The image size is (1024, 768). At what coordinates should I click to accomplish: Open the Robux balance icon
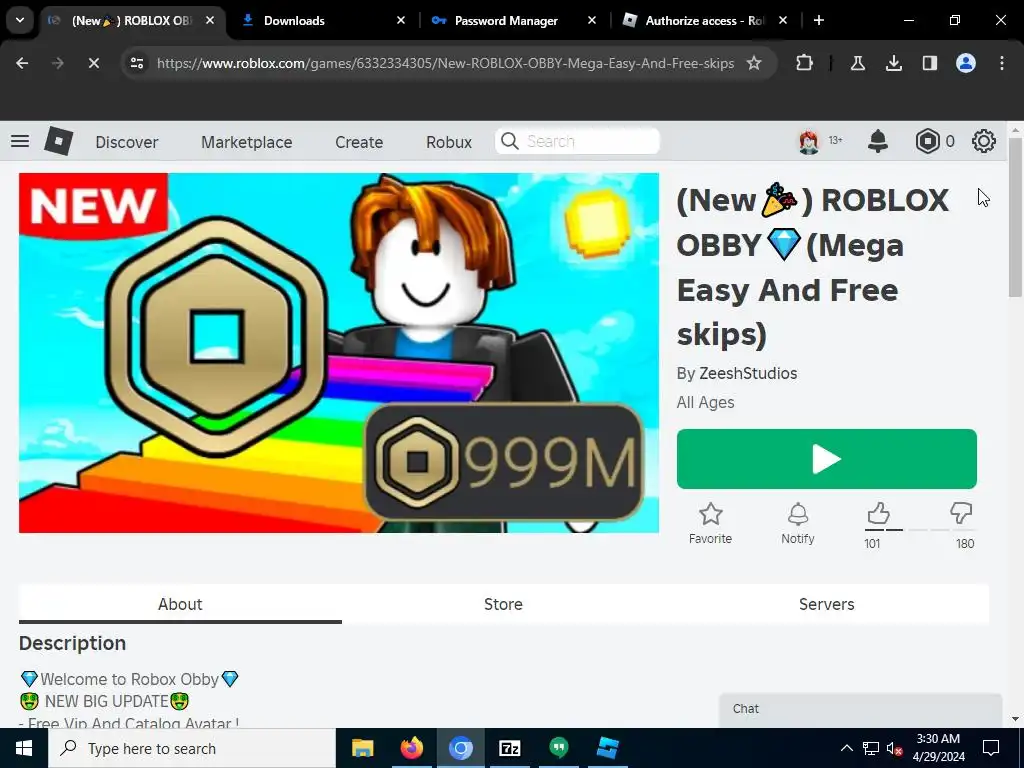point(927,141)
